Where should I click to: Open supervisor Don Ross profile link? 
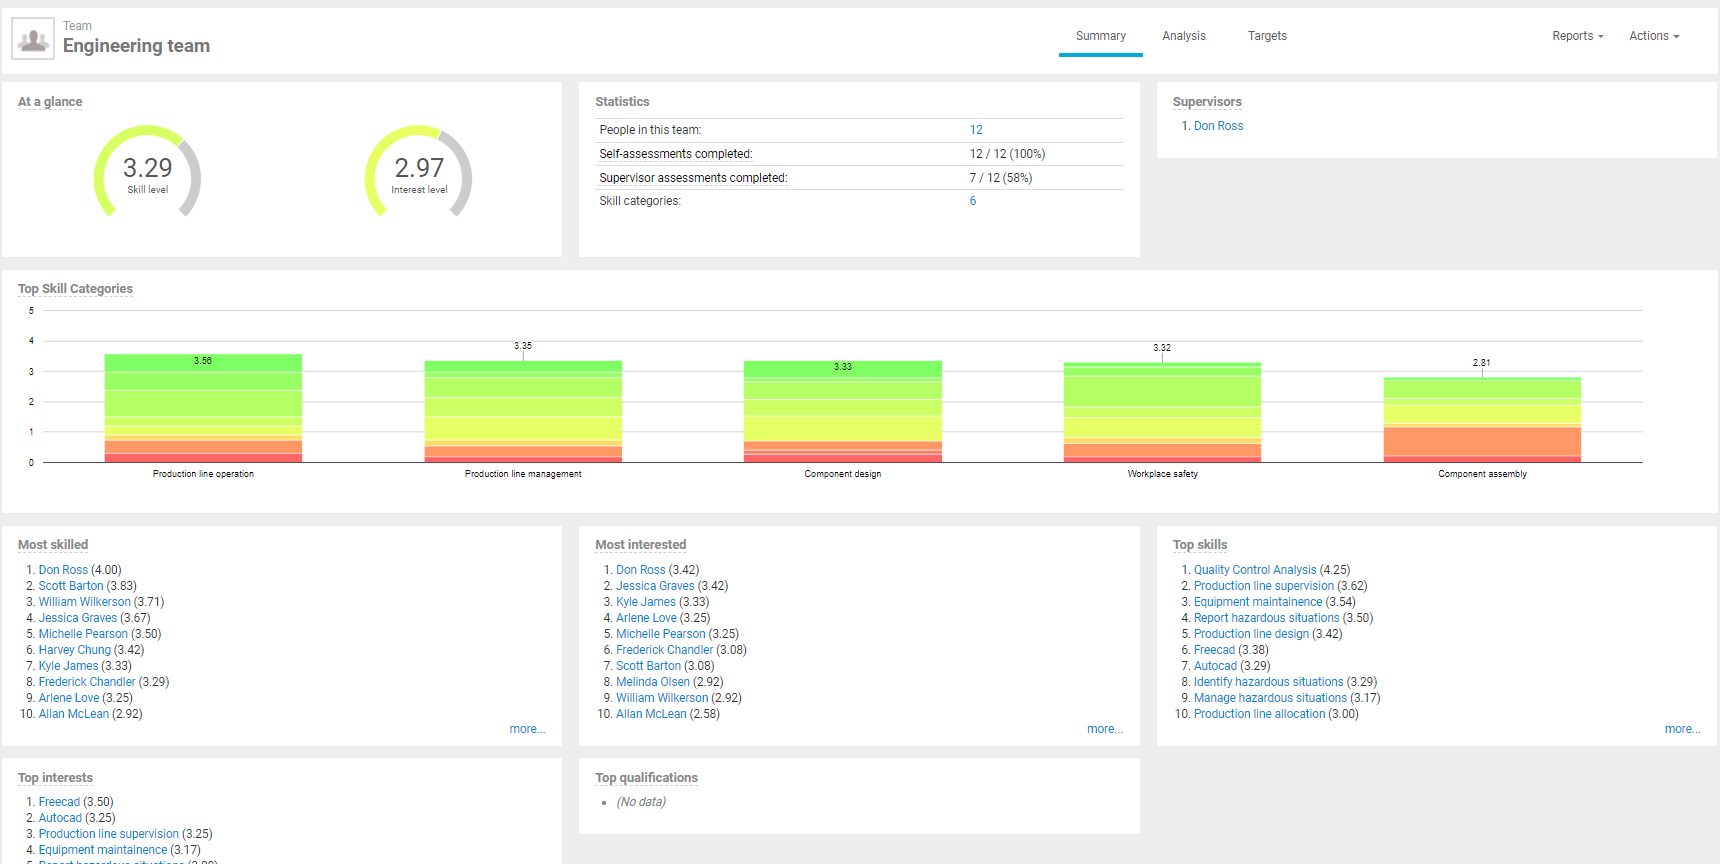(x=1218, y=126)
